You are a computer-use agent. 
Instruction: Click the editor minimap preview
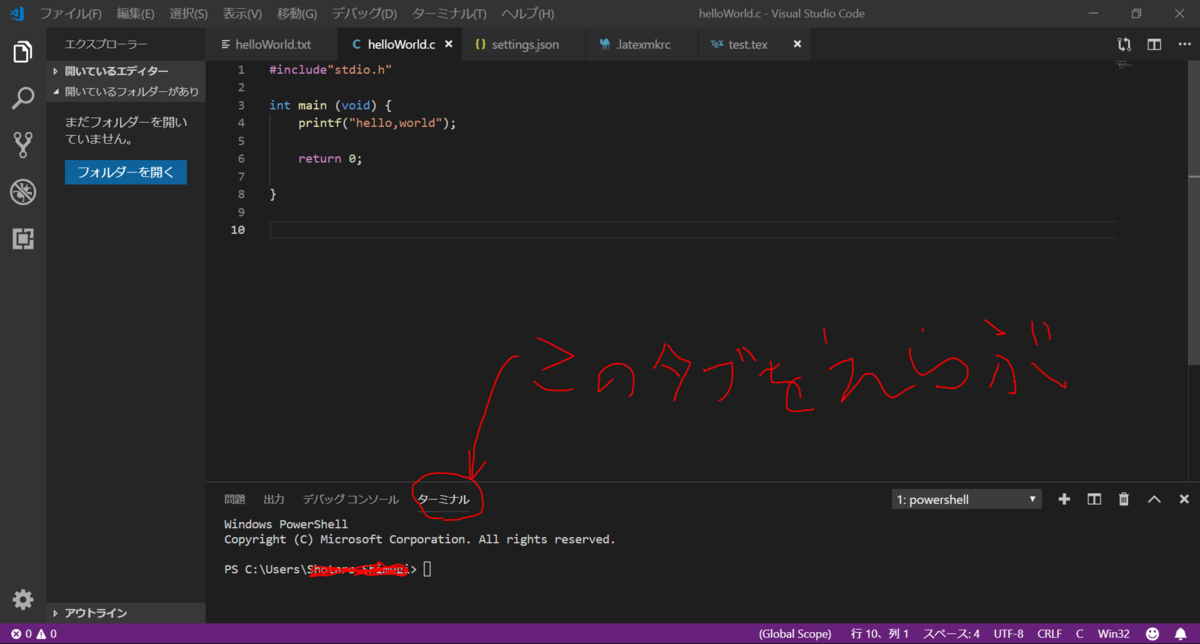pyautogui.click(x=1123, y=66)
